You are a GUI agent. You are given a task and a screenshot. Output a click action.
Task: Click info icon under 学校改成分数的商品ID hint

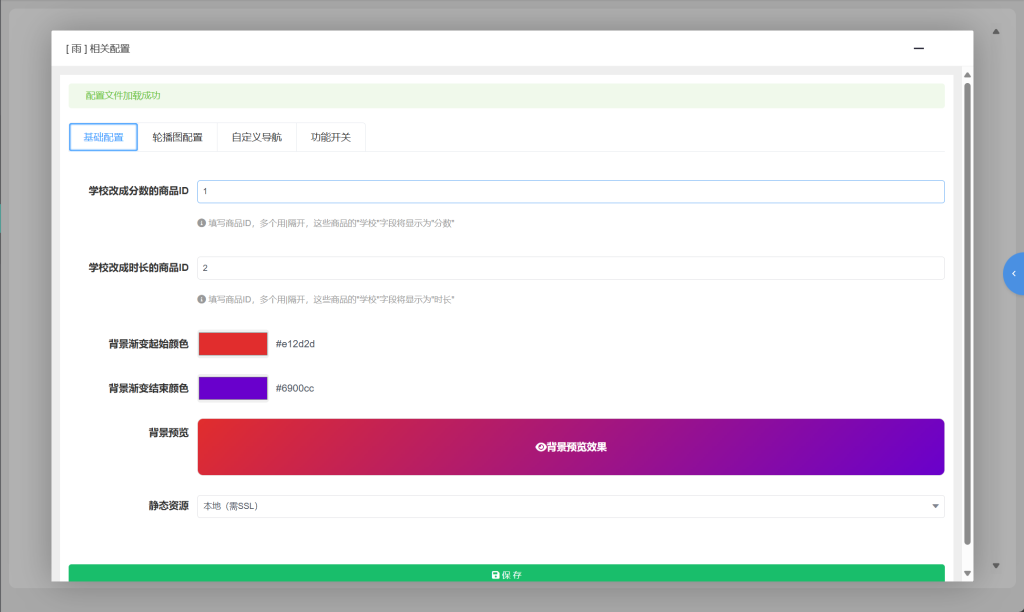point(201,223)
